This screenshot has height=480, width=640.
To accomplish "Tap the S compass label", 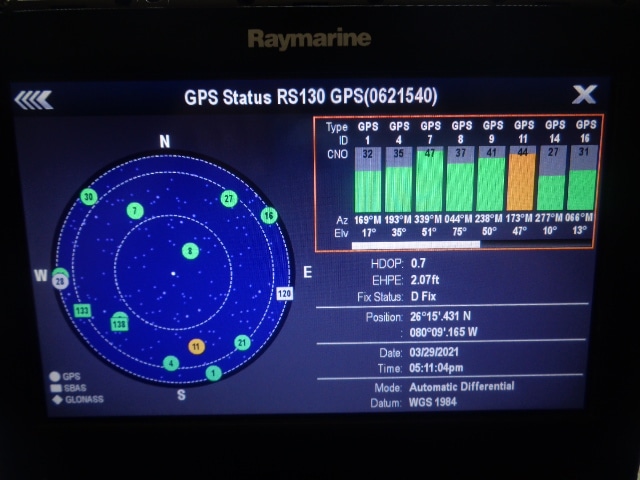I will 181,395.
